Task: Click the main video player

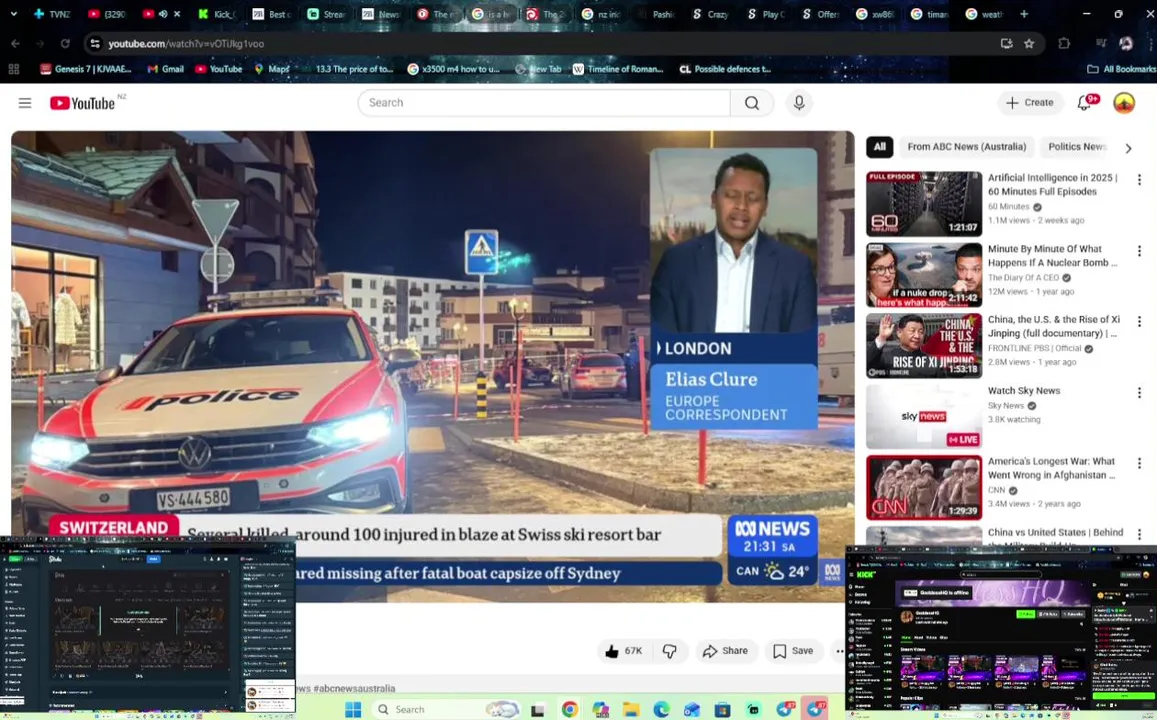Action: [x=432, y=367]
